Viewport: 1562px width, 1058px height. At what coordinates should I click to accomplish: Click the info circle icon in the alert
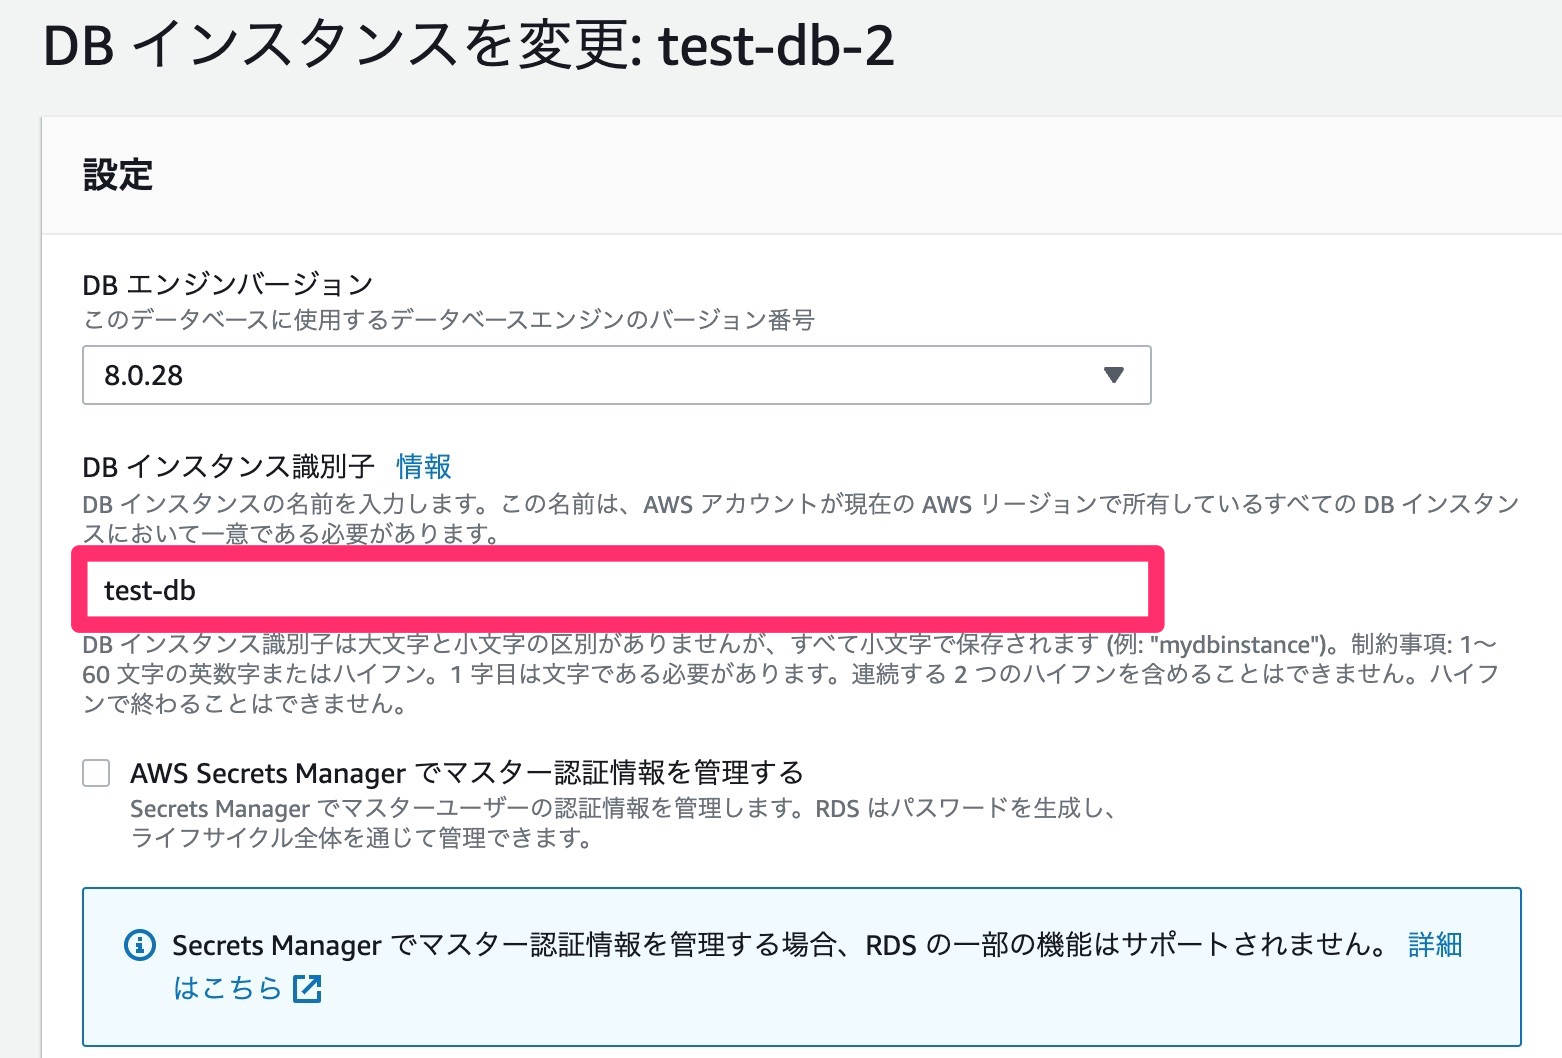pos(139,945)
